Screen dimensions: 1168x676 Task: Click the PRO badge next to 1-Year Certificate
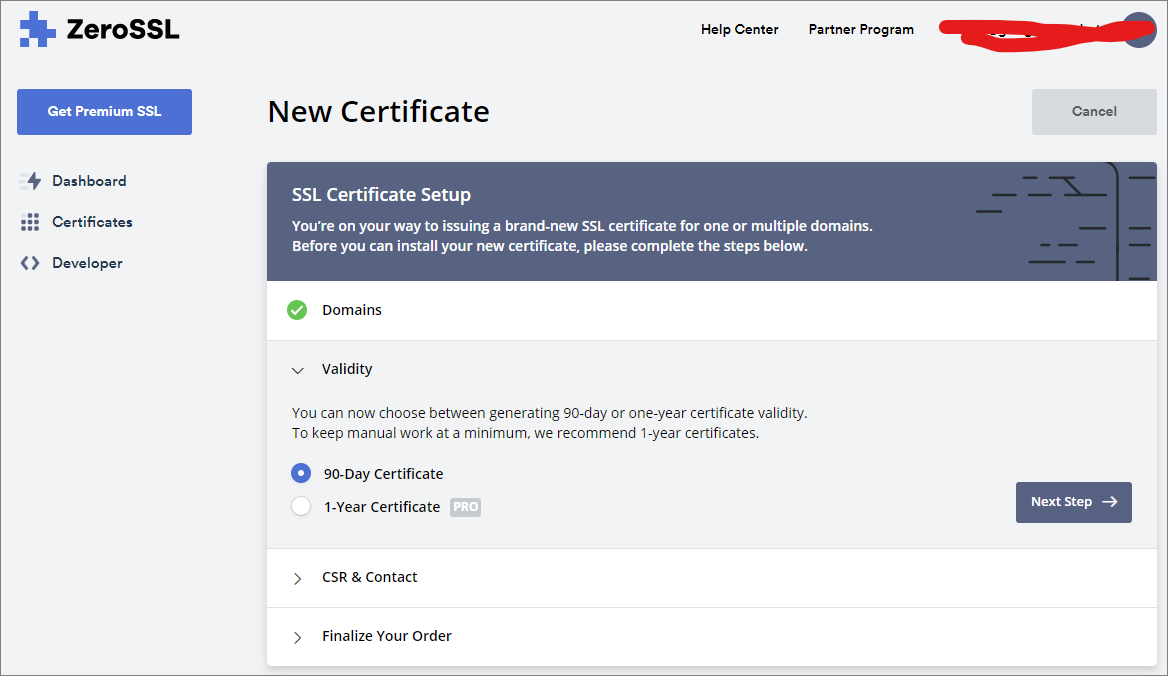[x=466, y=507]
